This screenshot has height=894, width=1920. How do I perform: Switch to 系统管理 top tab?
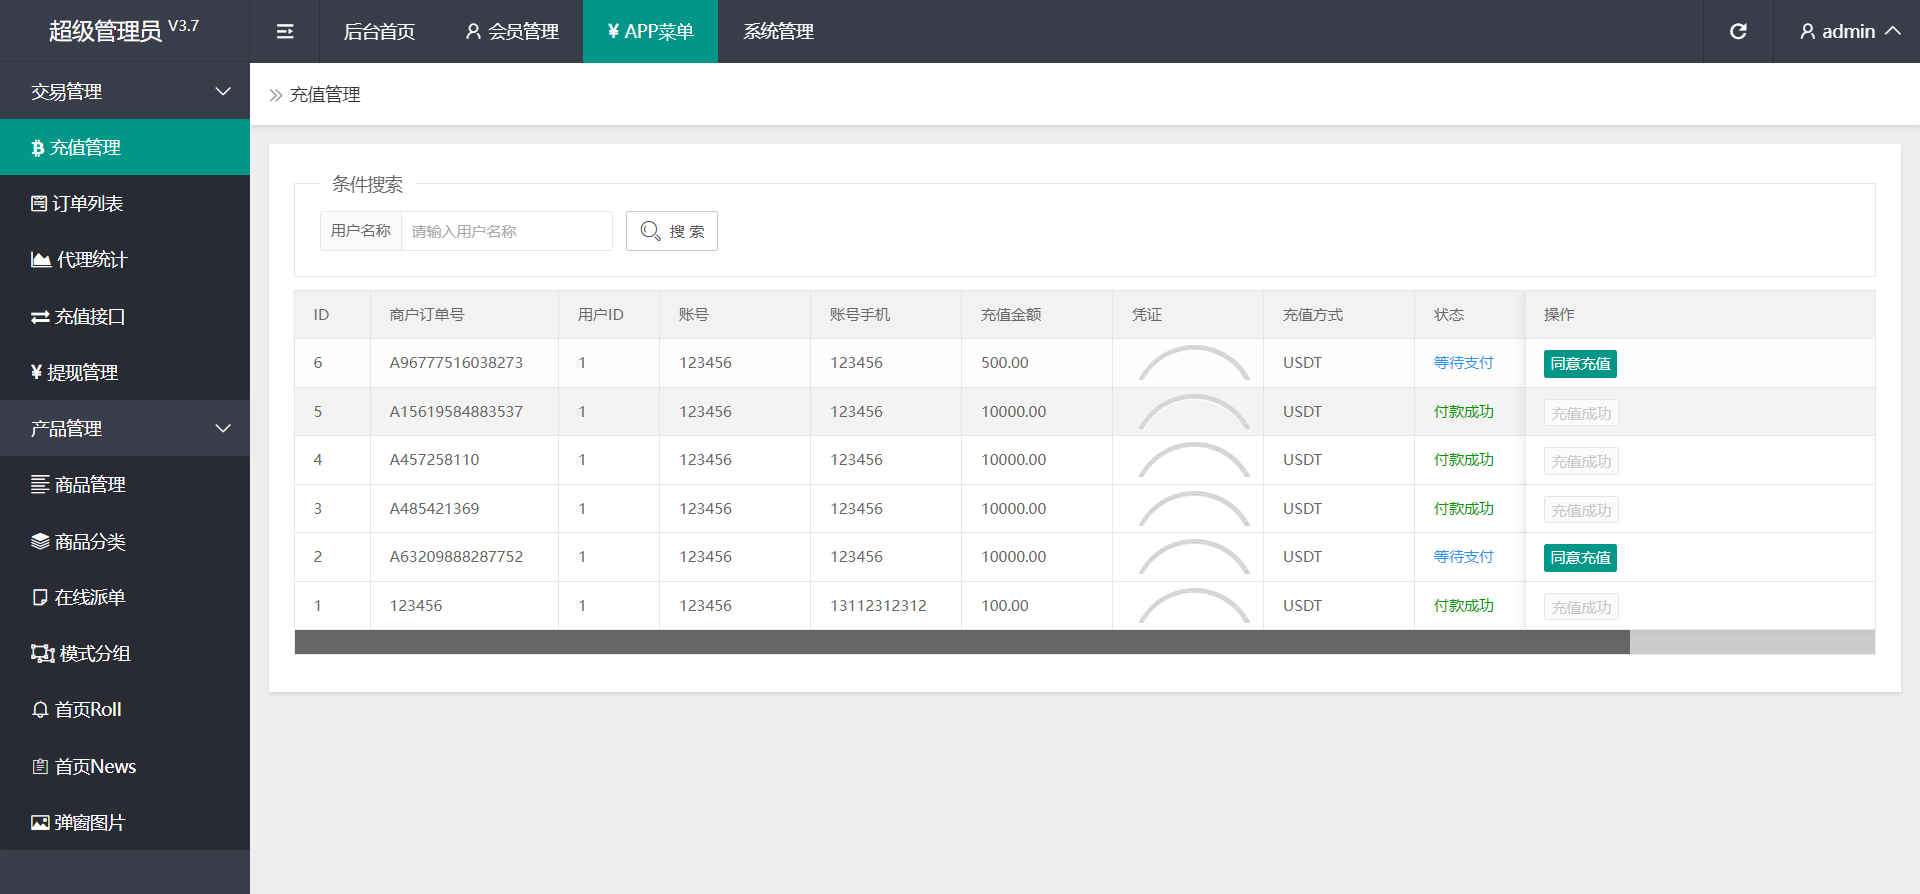(x=778, y=32)
